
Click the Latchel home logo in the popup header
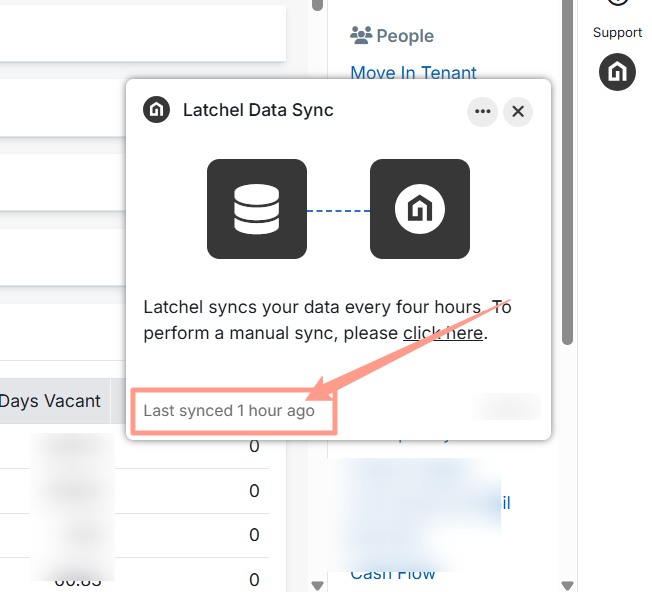click(x=156, y=110)
